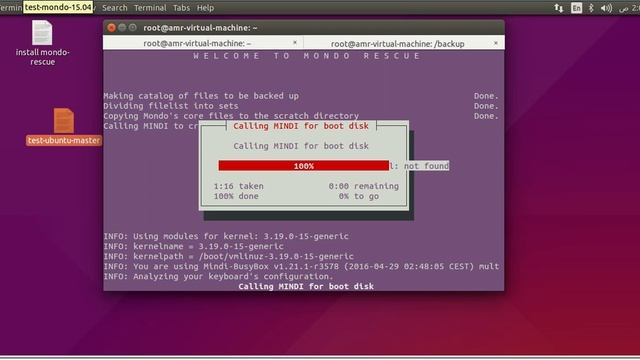
Task: Close the /backup terminal tab
Action: [x=496, y=43]
